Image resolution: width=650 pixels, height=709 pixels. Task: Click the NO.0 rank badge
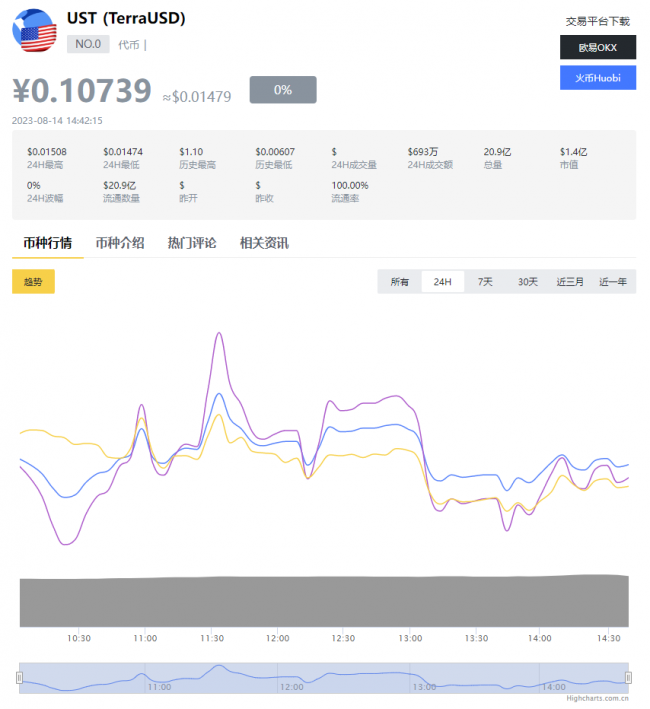(88, 44)
